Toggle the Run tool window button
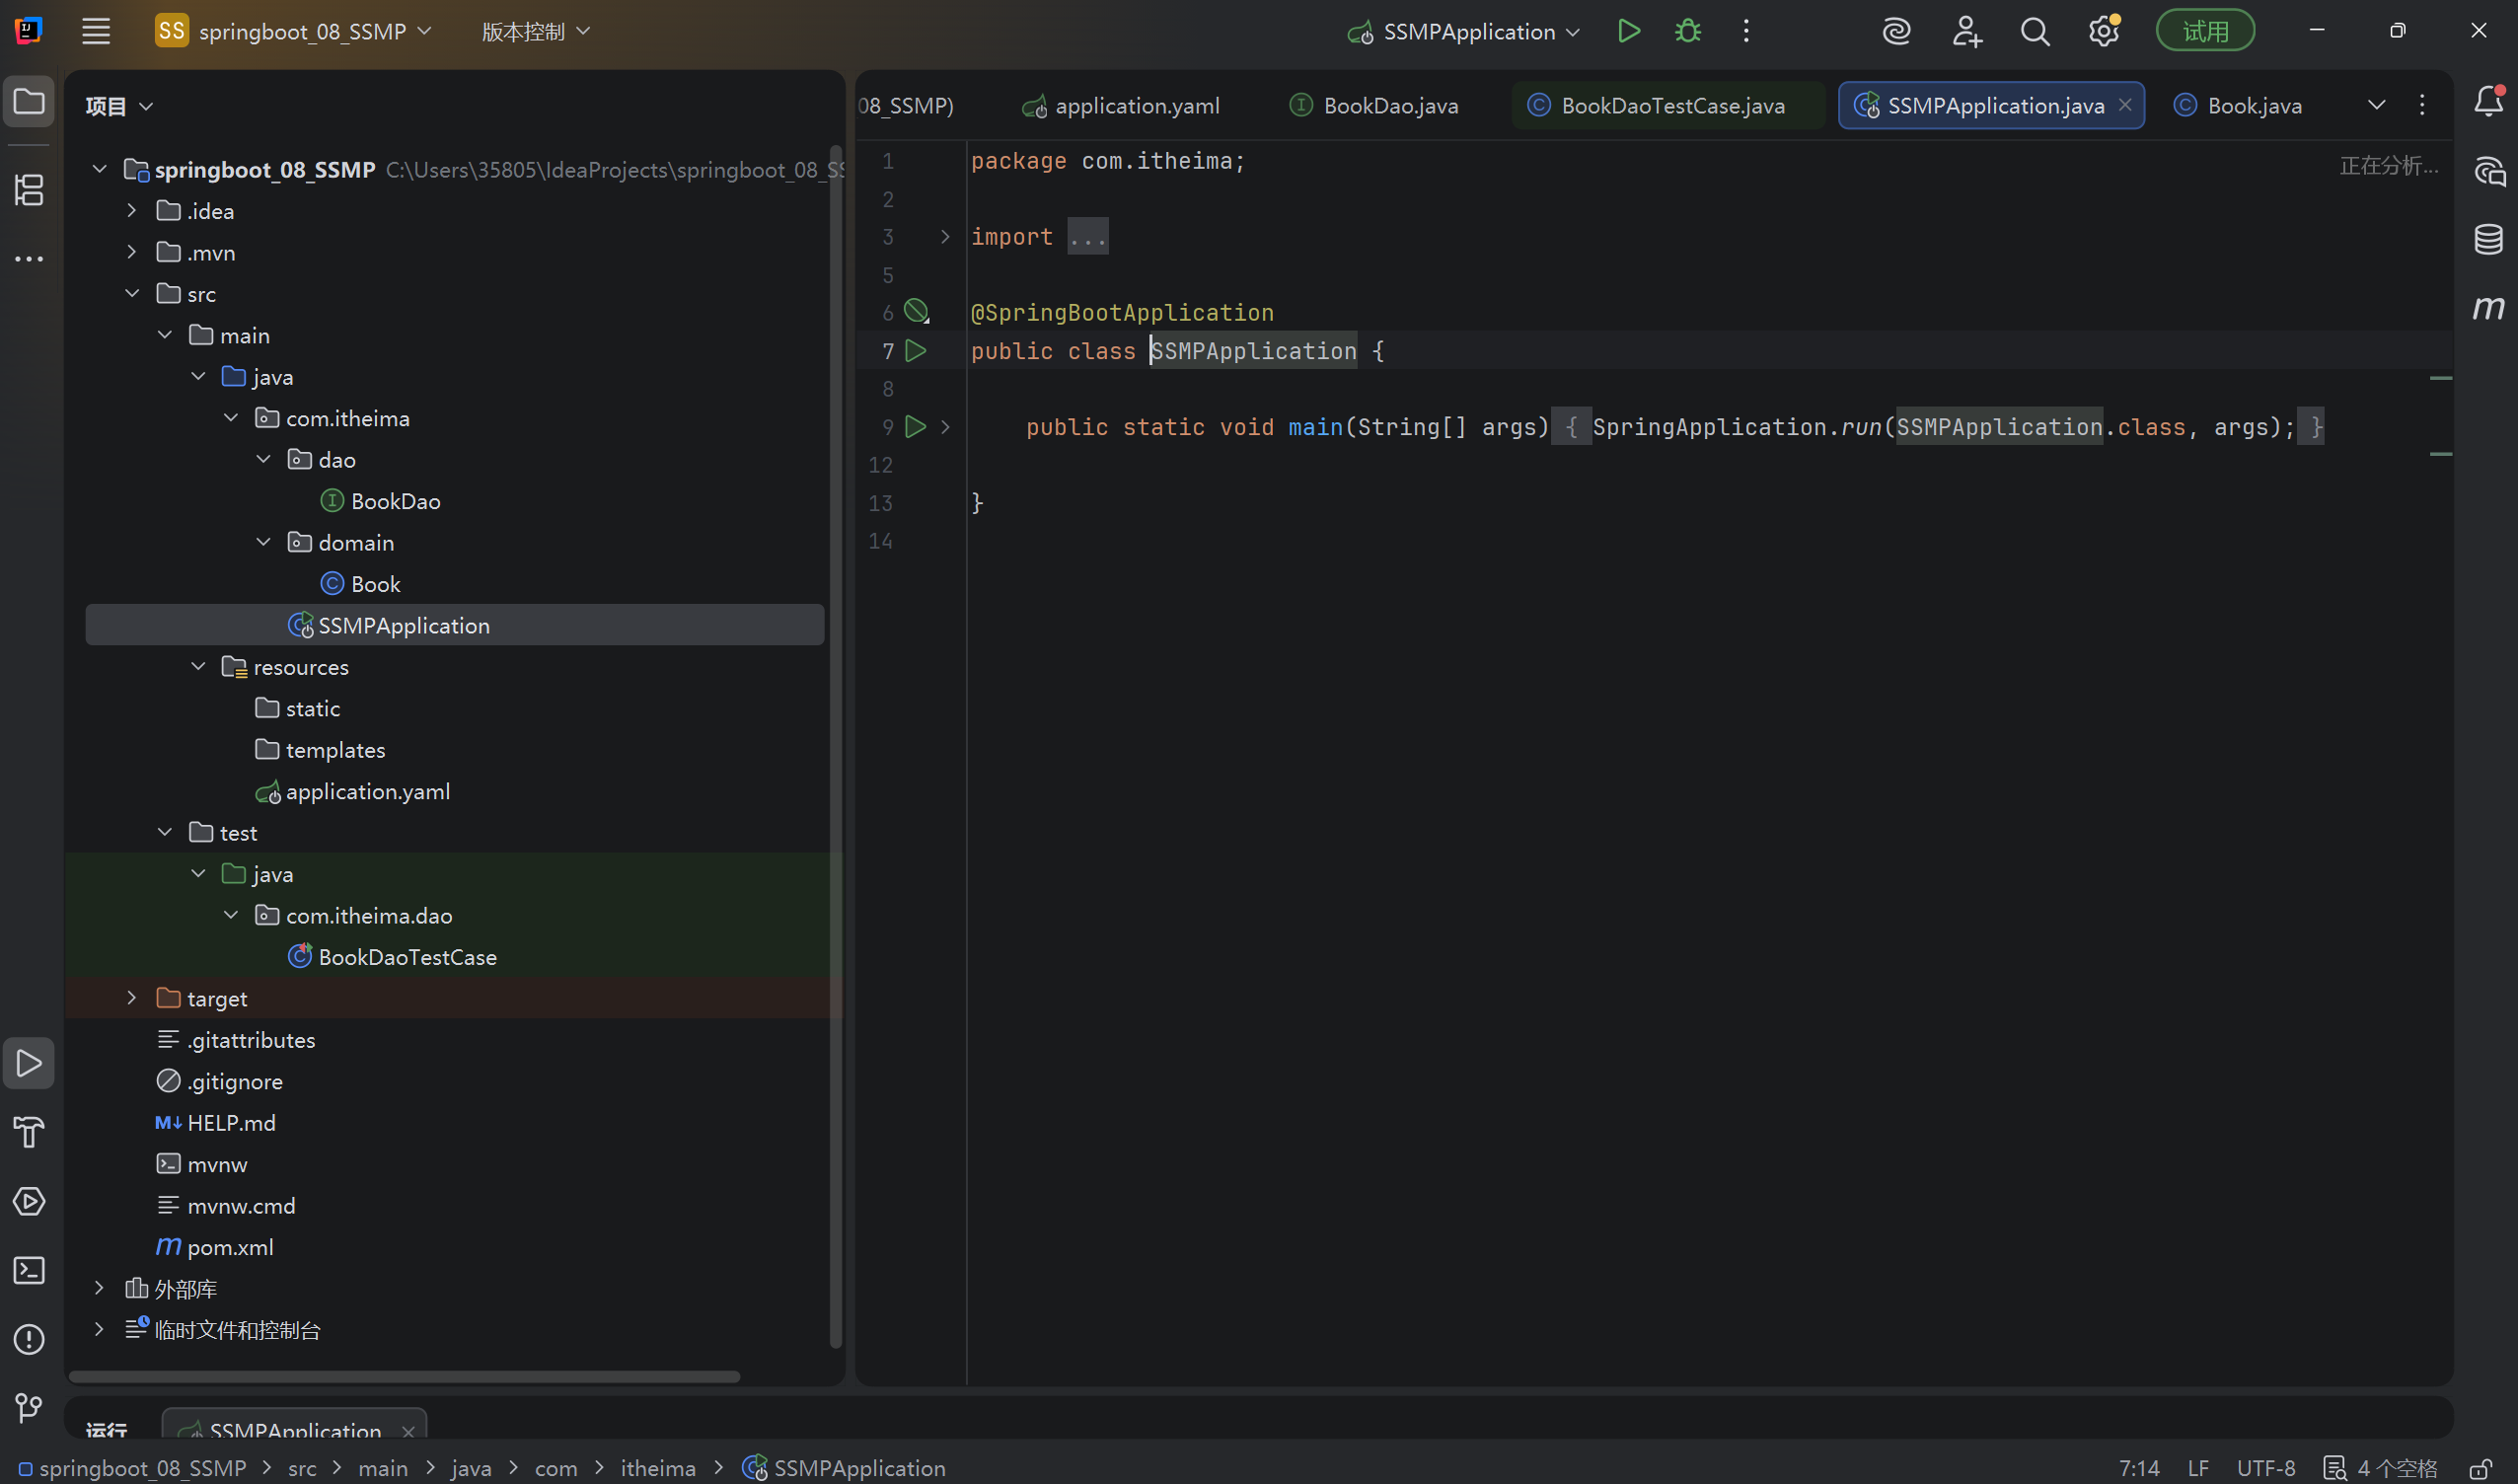The height and width of the screenshot is (1484, 2518). click(x=29, y=1063)
